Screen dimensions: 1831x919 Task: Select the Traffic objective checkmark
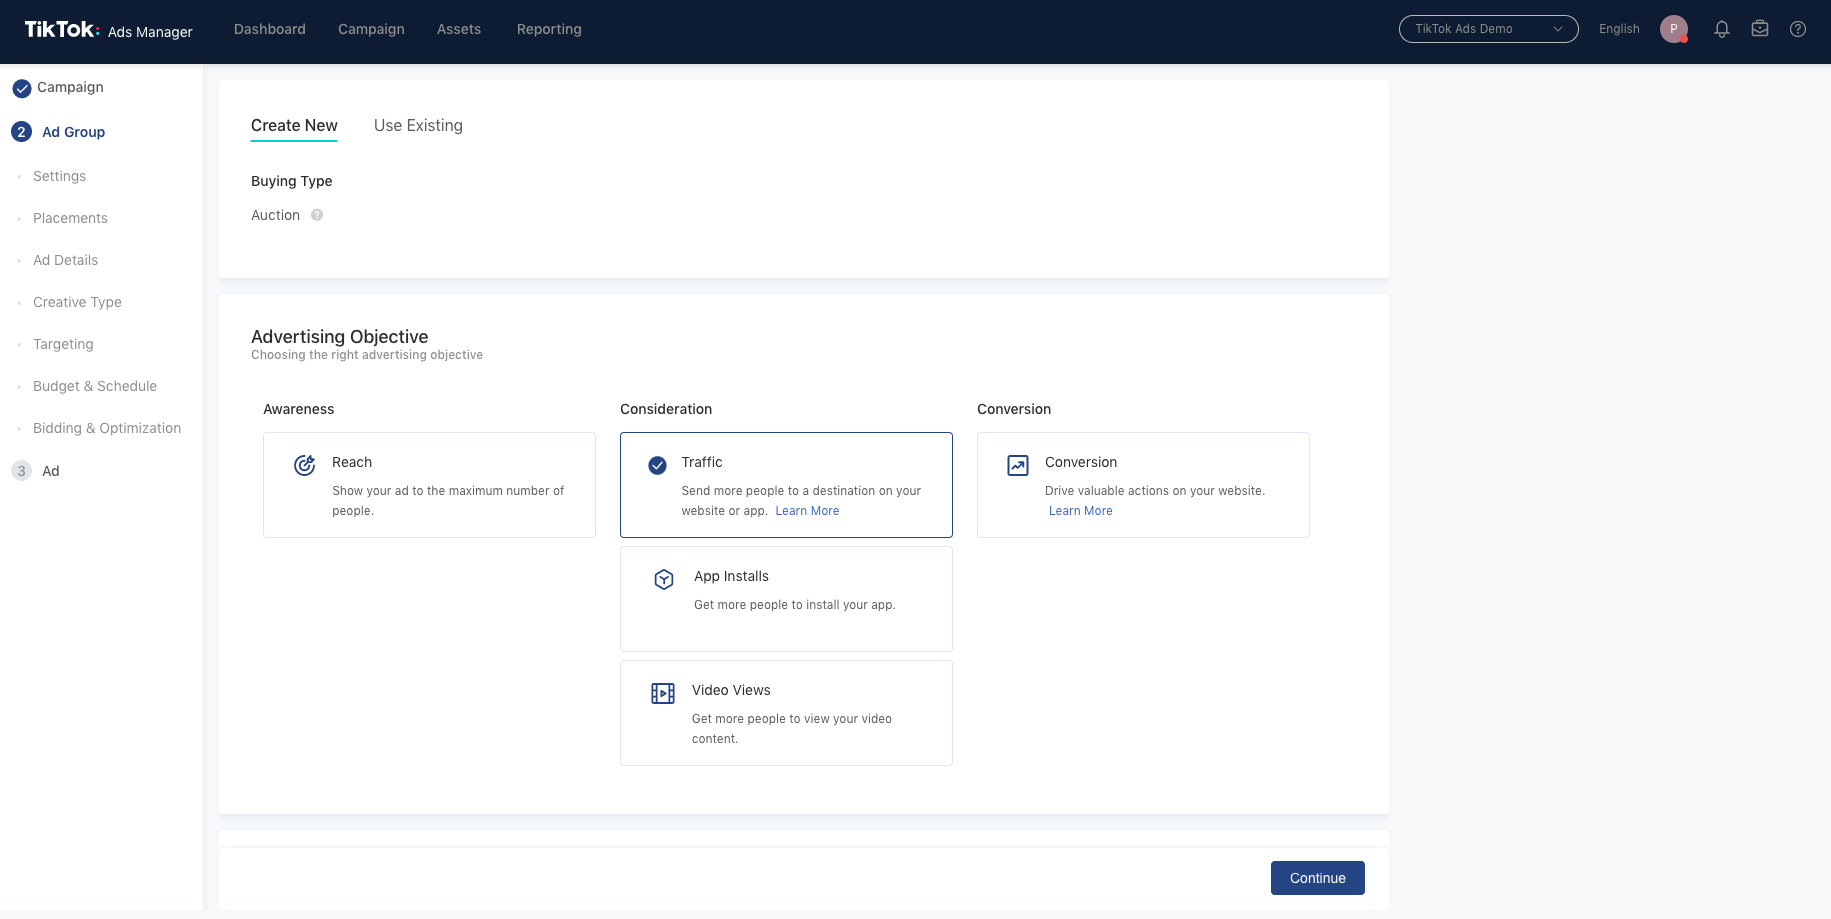657,465
